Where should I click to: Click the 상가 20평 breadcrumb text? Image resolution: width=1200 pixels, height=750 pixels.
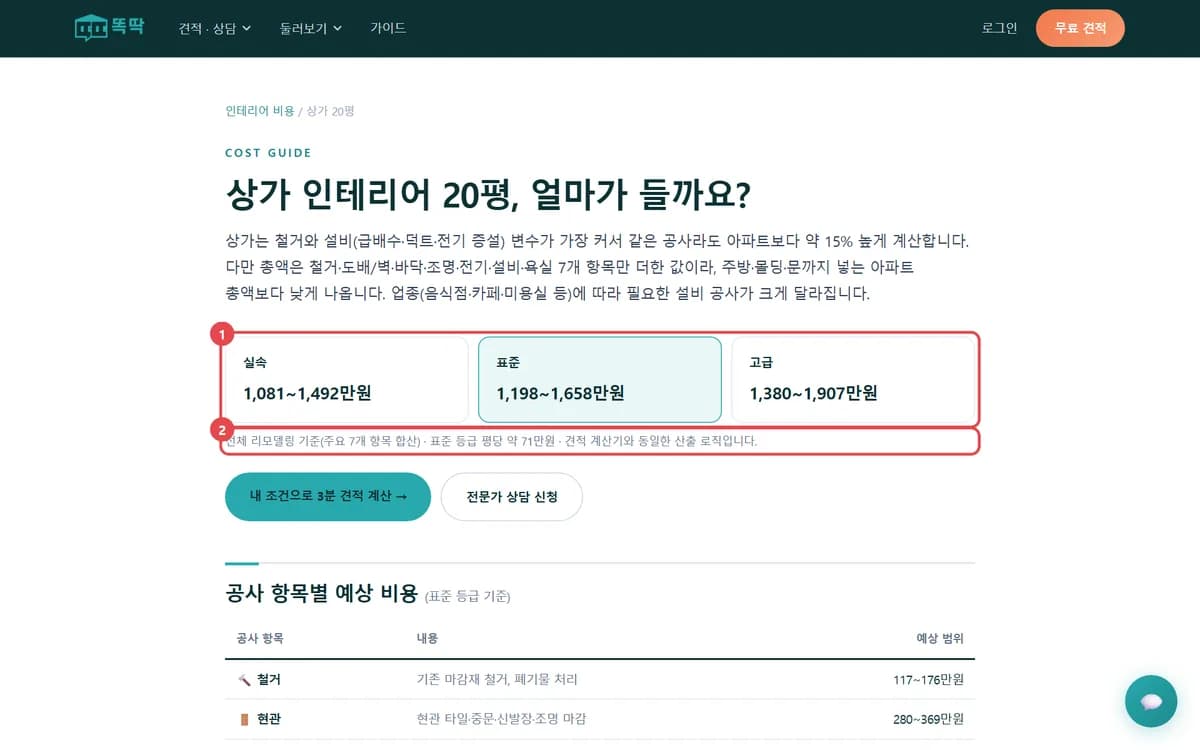click(x=330, y=111)
